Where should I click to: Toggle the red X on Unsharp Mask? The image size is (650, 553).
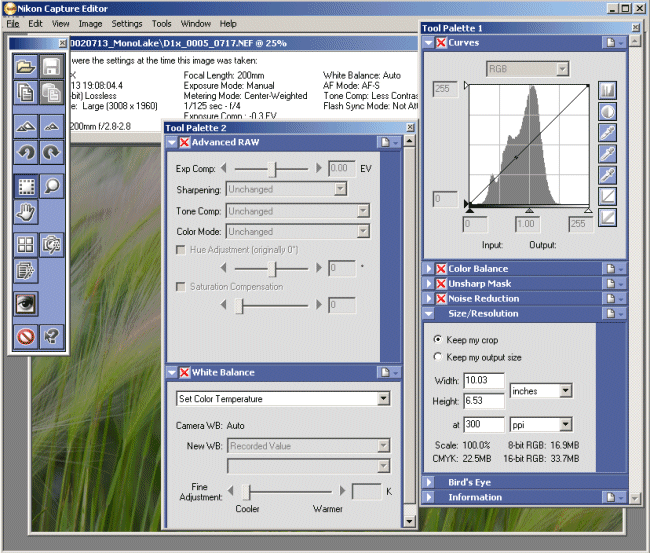pos(441,284)
